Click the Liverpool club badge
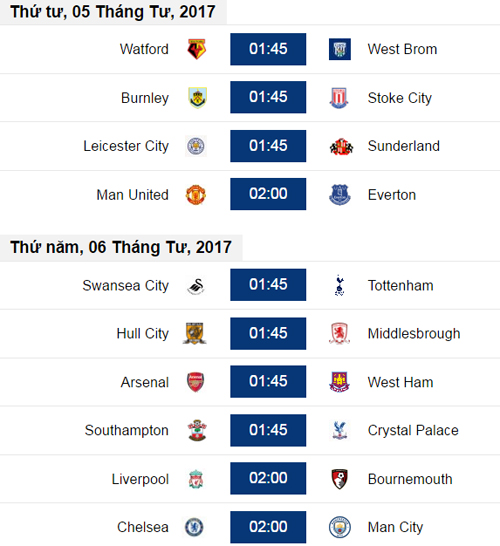Image resolution: width=500 pixels, height=546 pixels. 196,479
